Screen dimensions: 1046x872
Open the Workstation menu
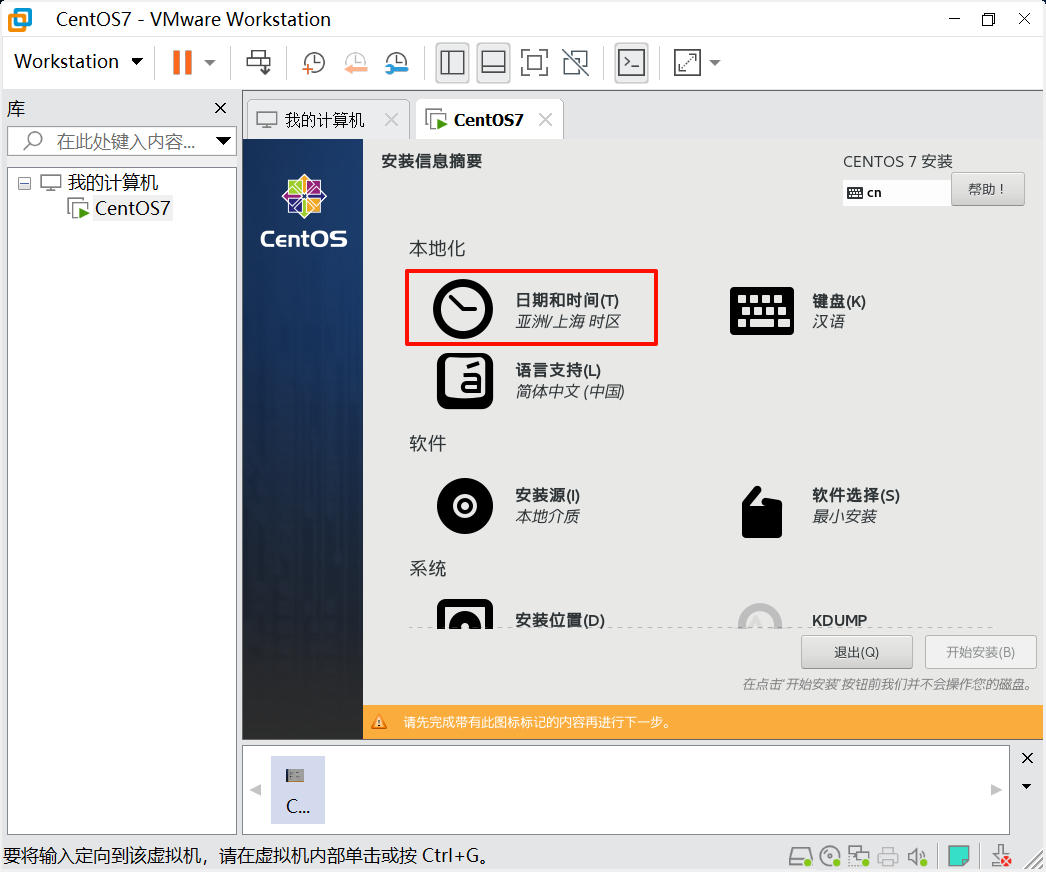(79, 61)
